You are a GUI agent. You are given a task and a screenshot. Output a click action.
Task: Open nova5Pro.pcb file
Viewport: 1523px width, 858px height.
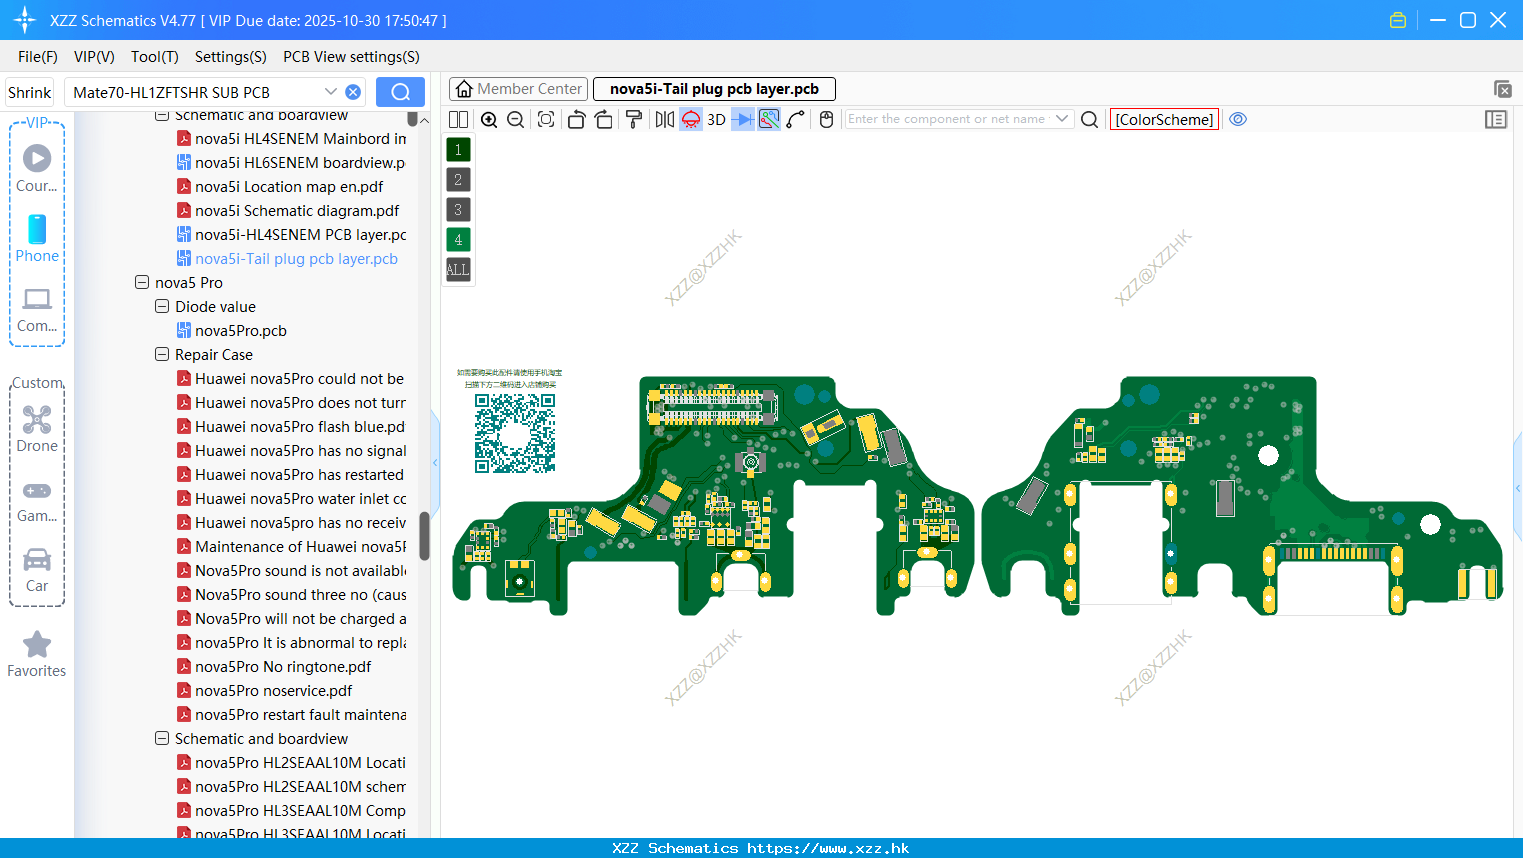240,331
